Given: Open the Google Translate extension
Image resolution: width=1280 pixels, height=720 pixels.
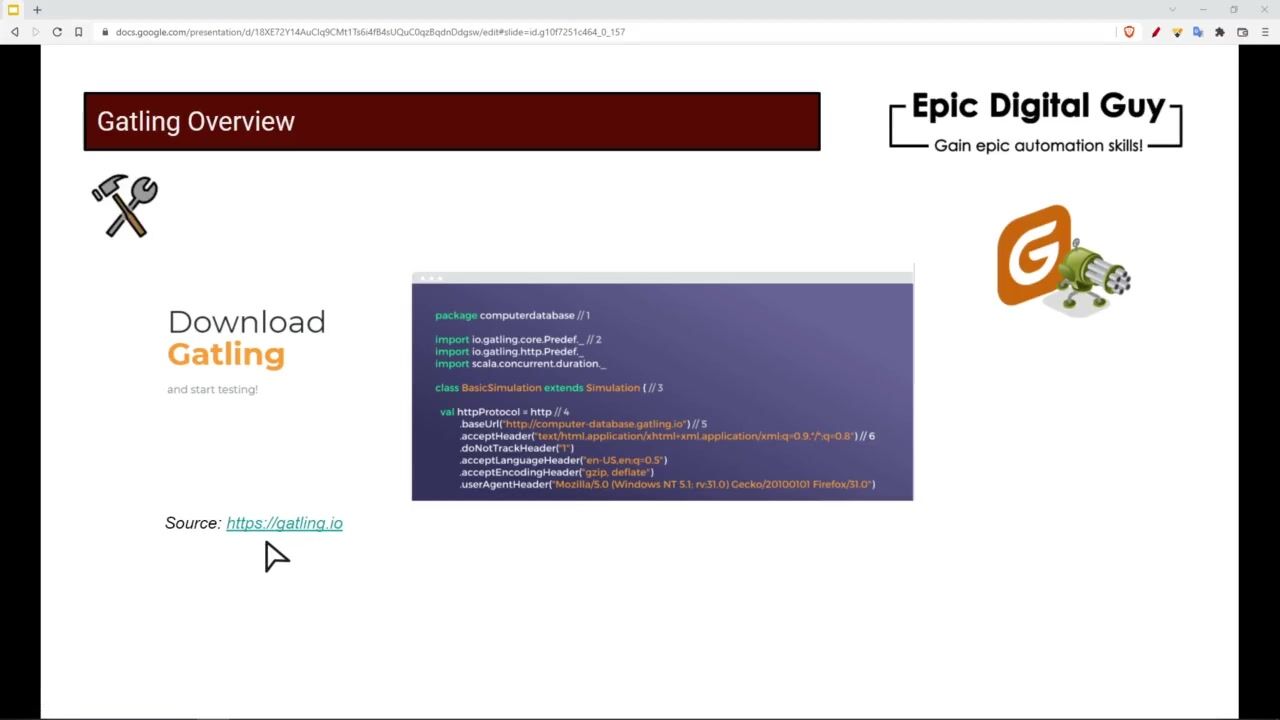Looking at the screenshot, I should (1198, 32).
